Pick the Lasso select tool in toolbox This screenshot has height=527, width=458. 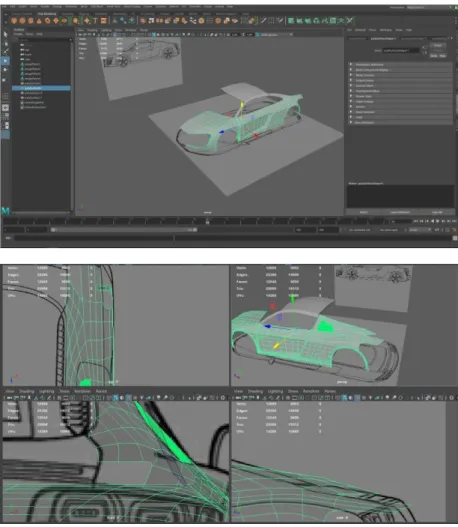point(5,43)
